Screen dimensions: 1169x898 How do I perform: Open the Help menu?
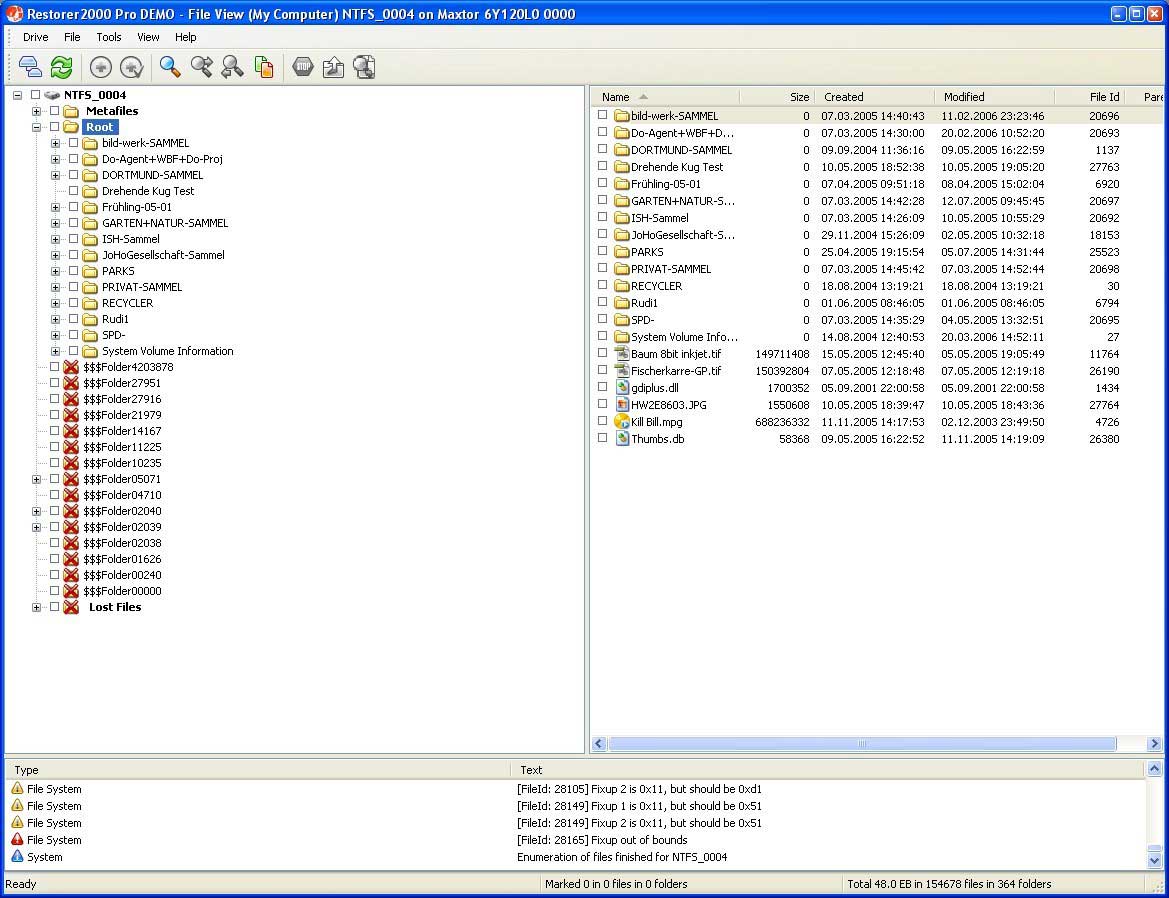pos(186,37)
